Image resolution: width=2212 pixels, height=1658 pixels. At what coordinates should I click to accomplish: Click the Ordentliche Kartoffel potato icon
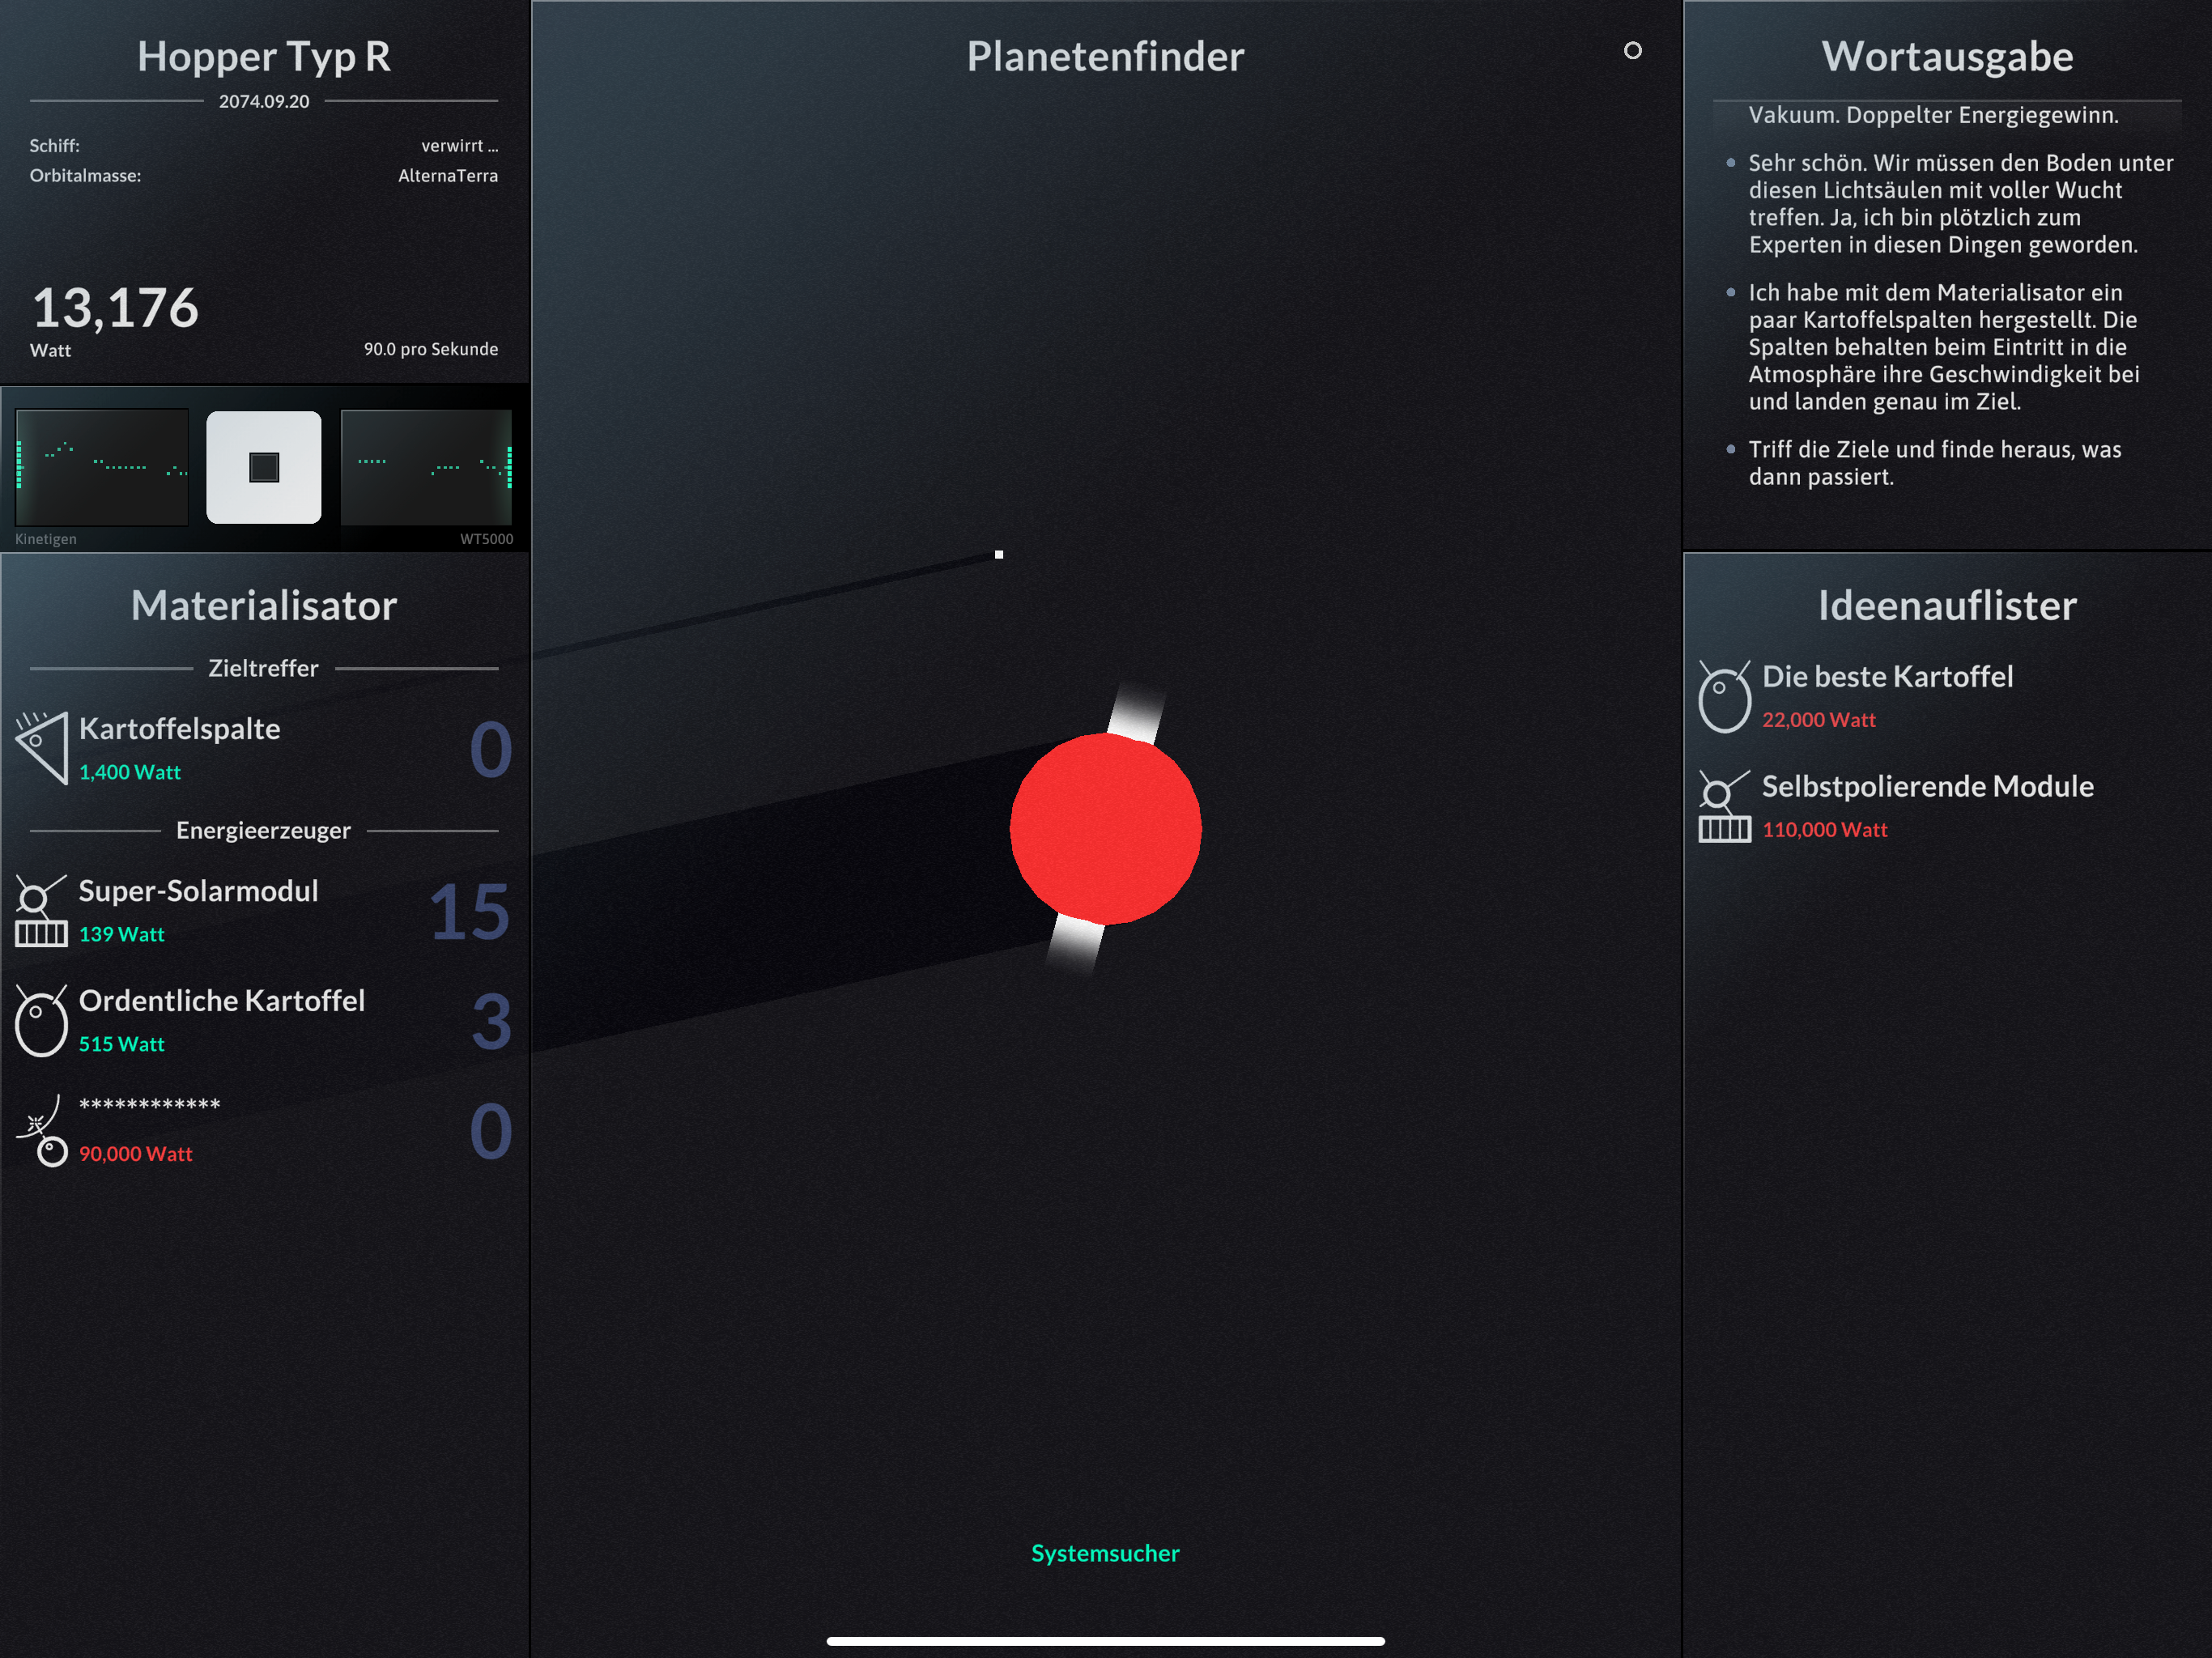(42, 1020)
